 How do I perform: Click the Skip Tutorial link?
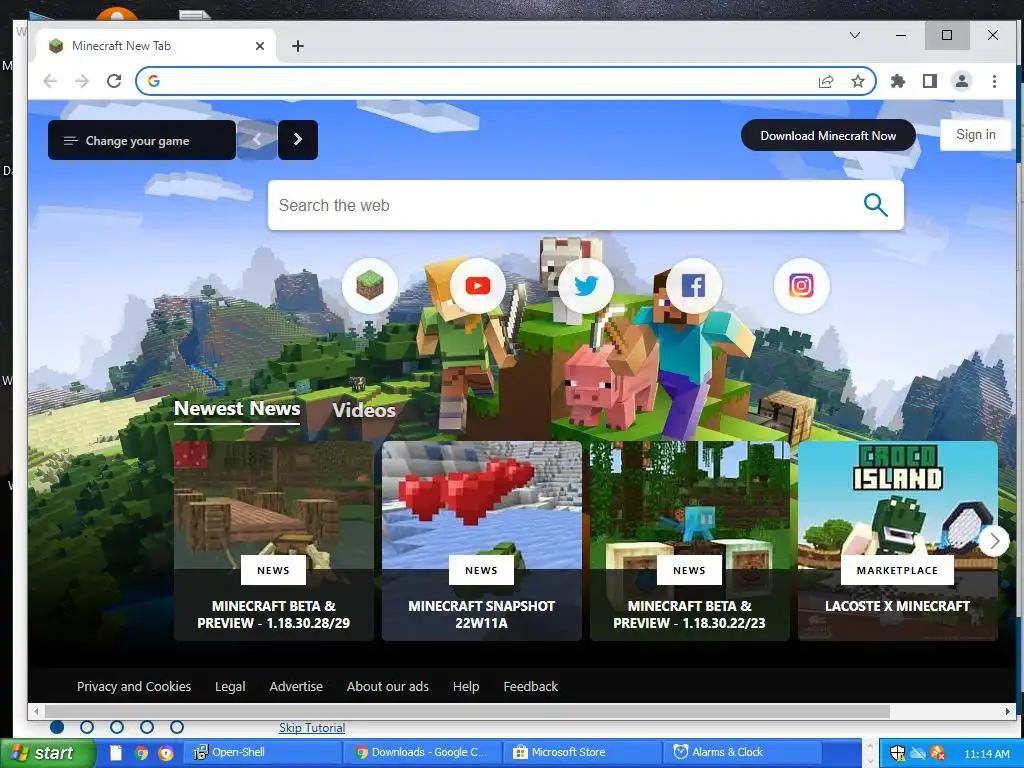(312, 728)
